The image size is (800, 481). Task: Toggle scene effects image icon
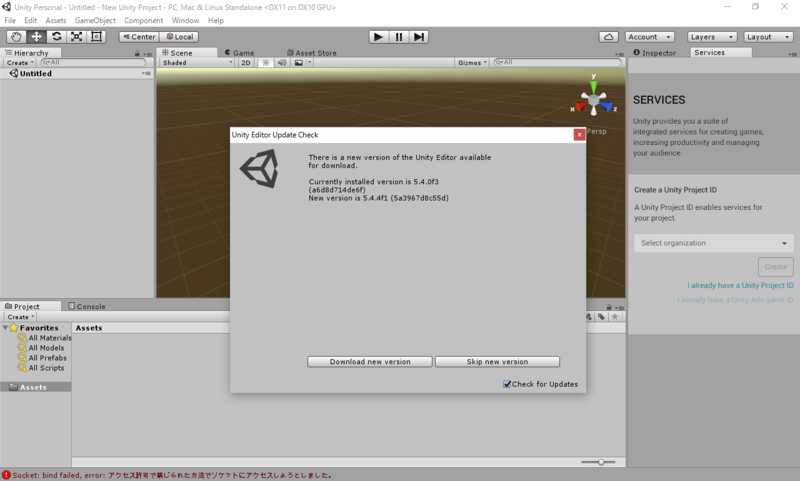point(299,62)
